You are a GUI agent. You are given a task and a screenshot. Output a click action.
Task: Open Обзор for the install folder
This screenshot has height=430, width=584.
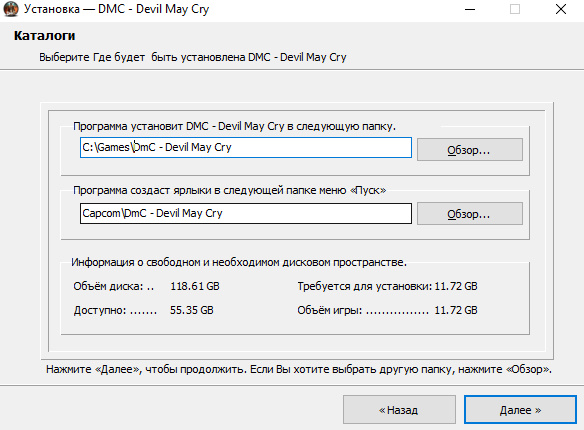click(x=470, y=150)
